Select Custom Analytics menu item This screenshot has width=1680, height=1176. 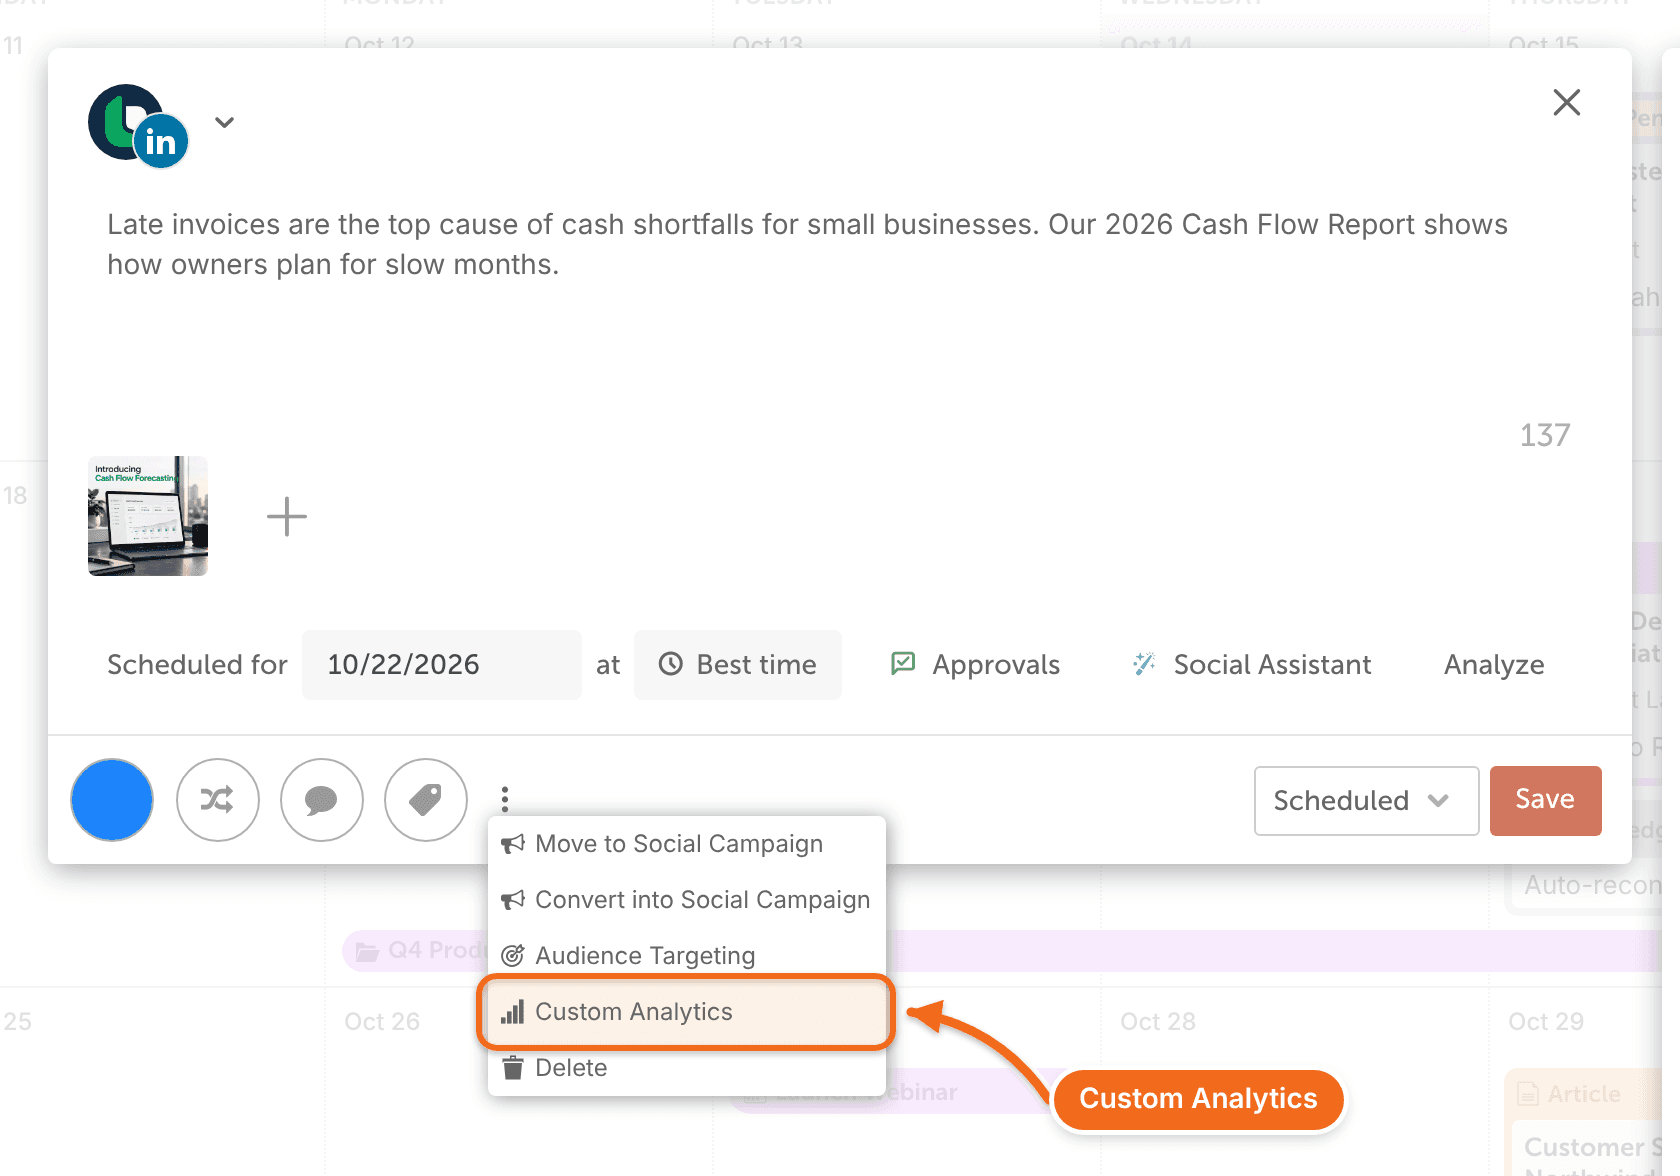pyautogui.click(x=686, y=1012)
